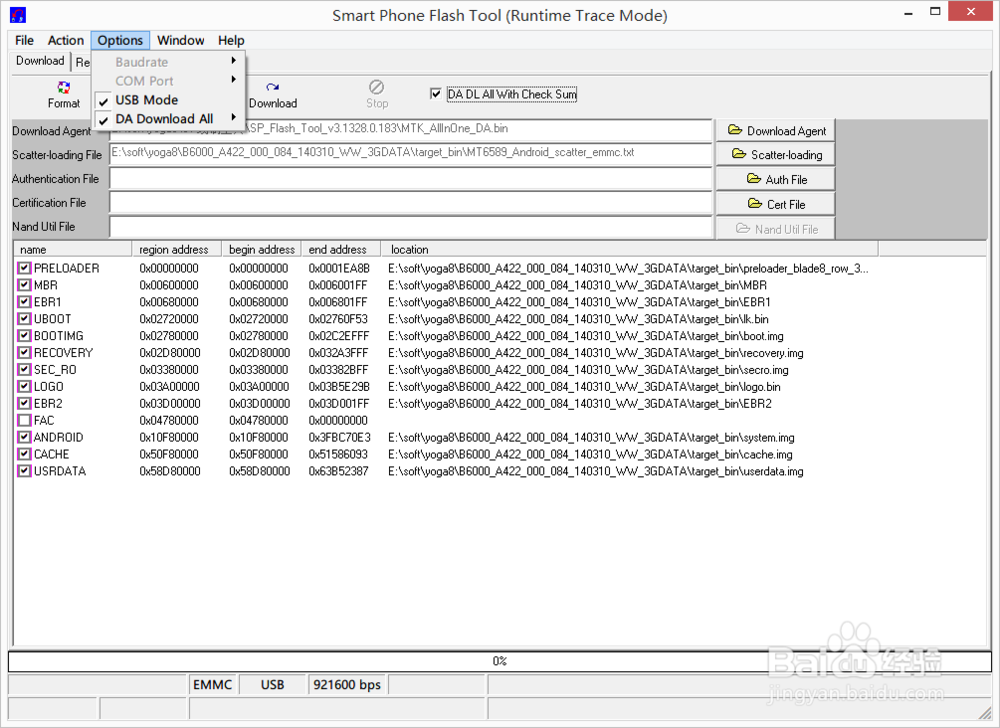Open the File menu
Viewport: 1000px width, 728px height.
click(24, 40)
